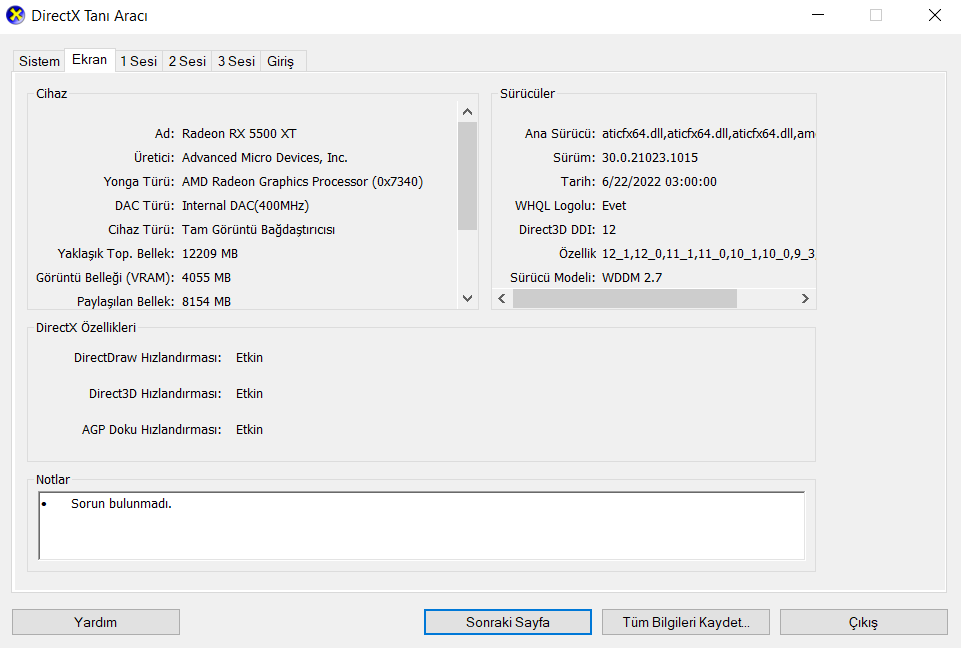This screenshot has height=648, width=961.
Task: Click the Sürücü Modeli label
Action: pos(552,277)
